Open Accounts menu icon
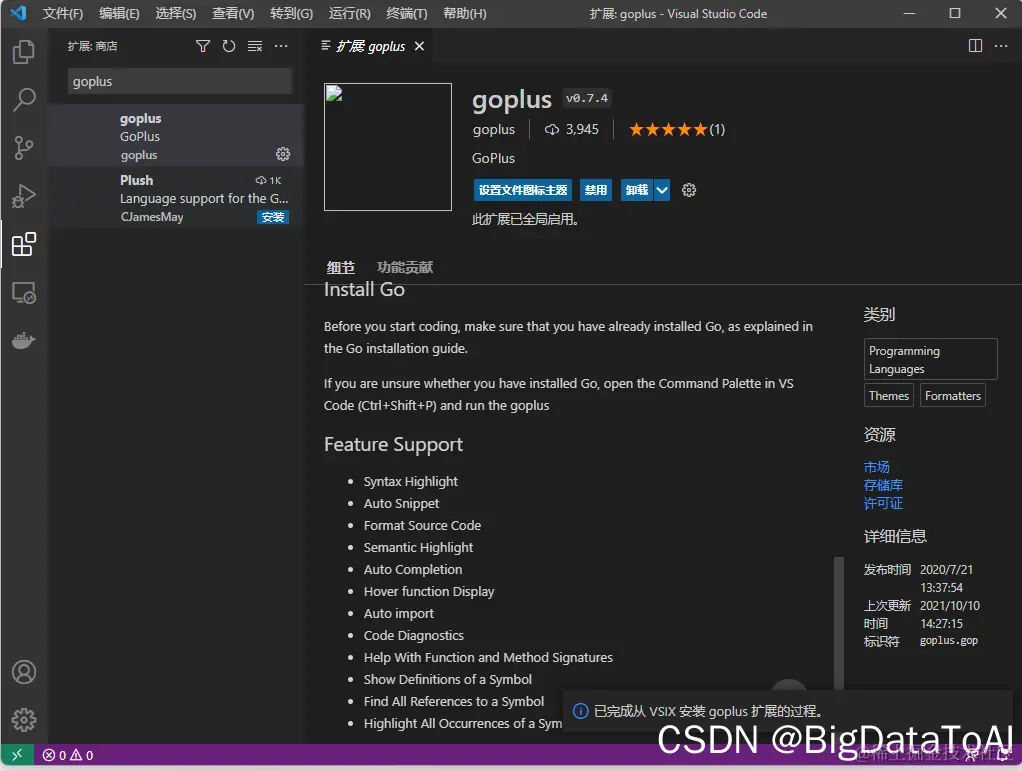Image resolution: width=1022 pixels, height=771 pixels. (x=23, y=672)
